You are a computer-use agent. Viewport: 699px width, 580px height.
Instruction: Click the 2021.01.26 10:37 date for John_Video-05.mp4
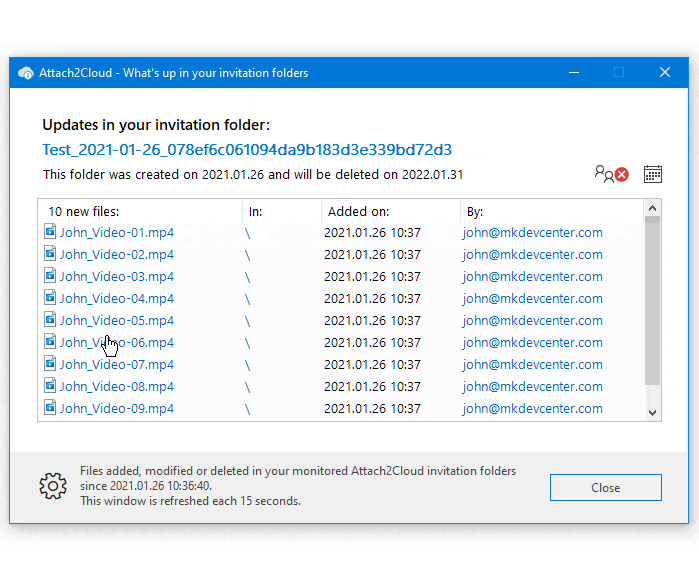coord(372,321)
